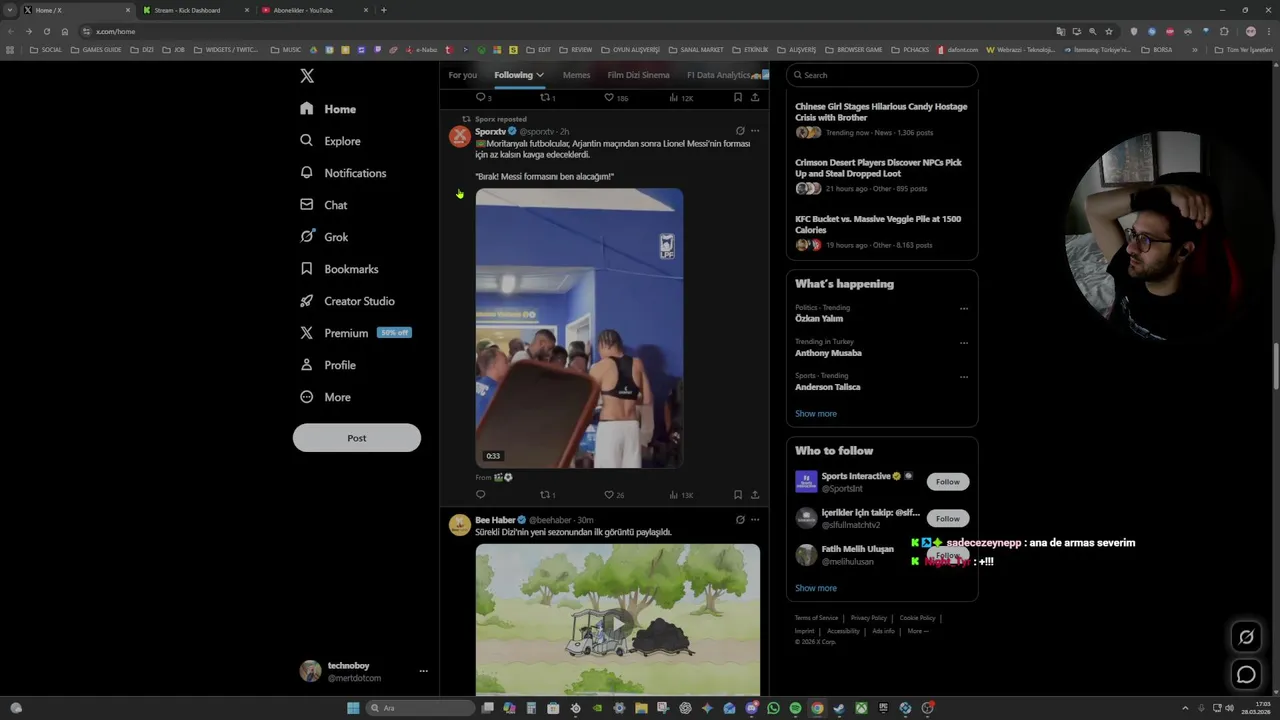
Task: Open options for the Anderson Talisca trend
Action: pos(964,377)
